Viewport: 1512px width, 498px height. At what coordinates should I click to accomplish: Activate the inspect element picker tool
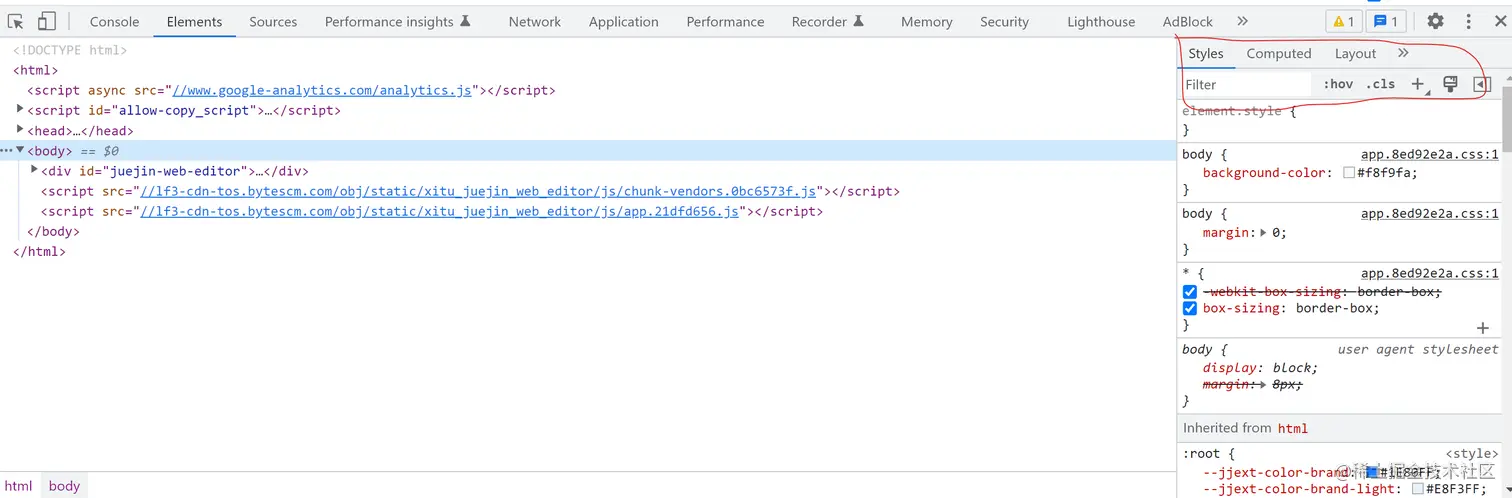(16, 21)
